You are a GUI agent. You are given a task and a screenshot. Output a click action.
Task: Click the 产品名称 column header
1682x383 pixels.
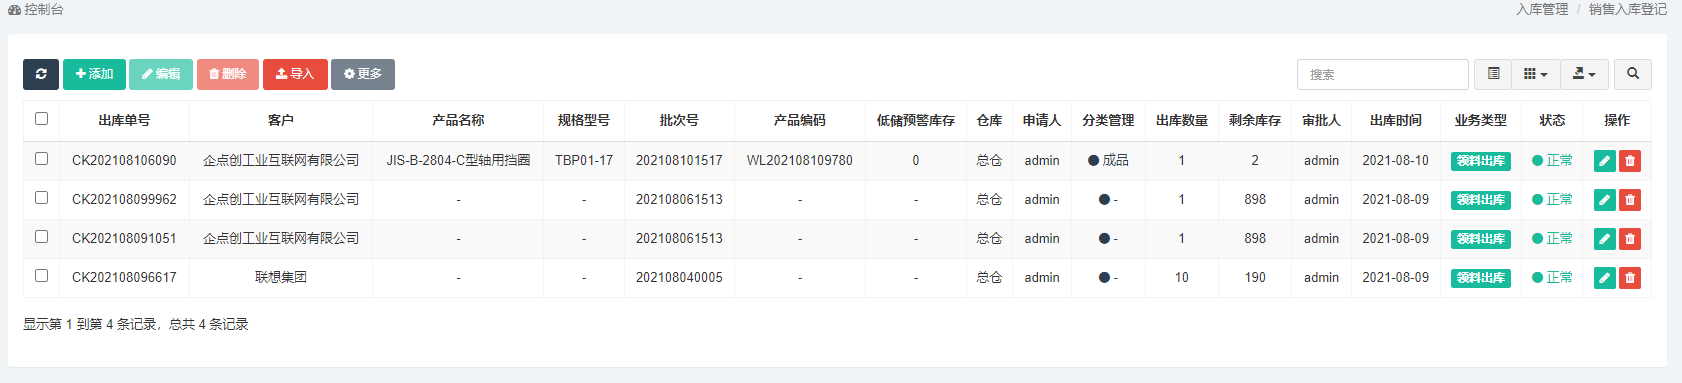click(458, 120)
